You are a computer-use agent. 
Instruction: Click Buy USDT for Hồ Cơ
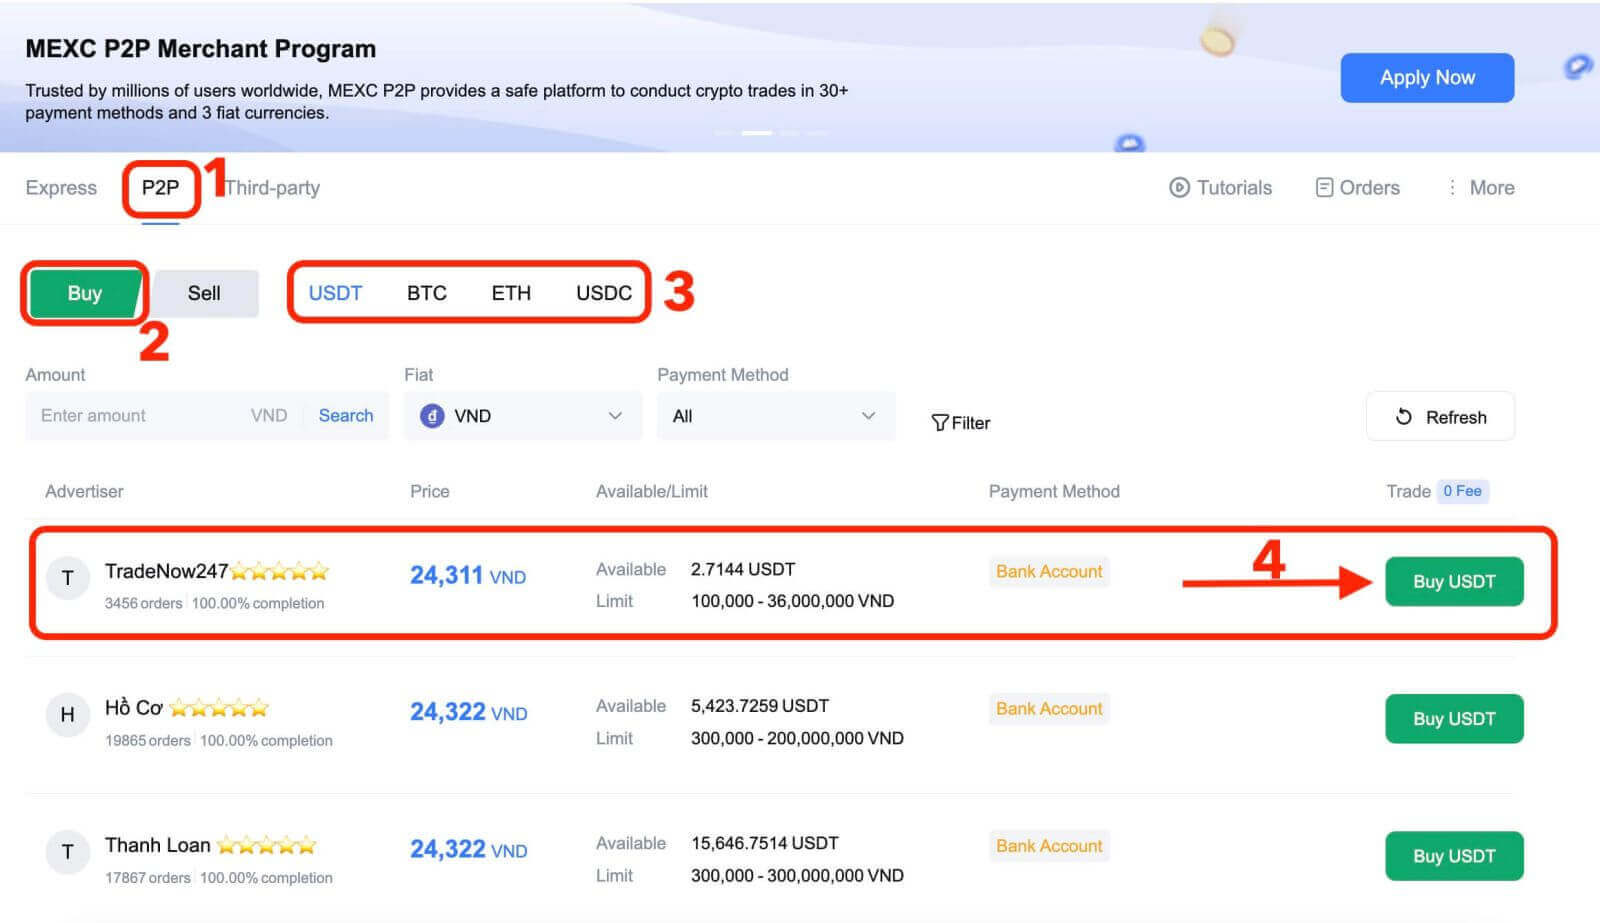pos(1454,718)
